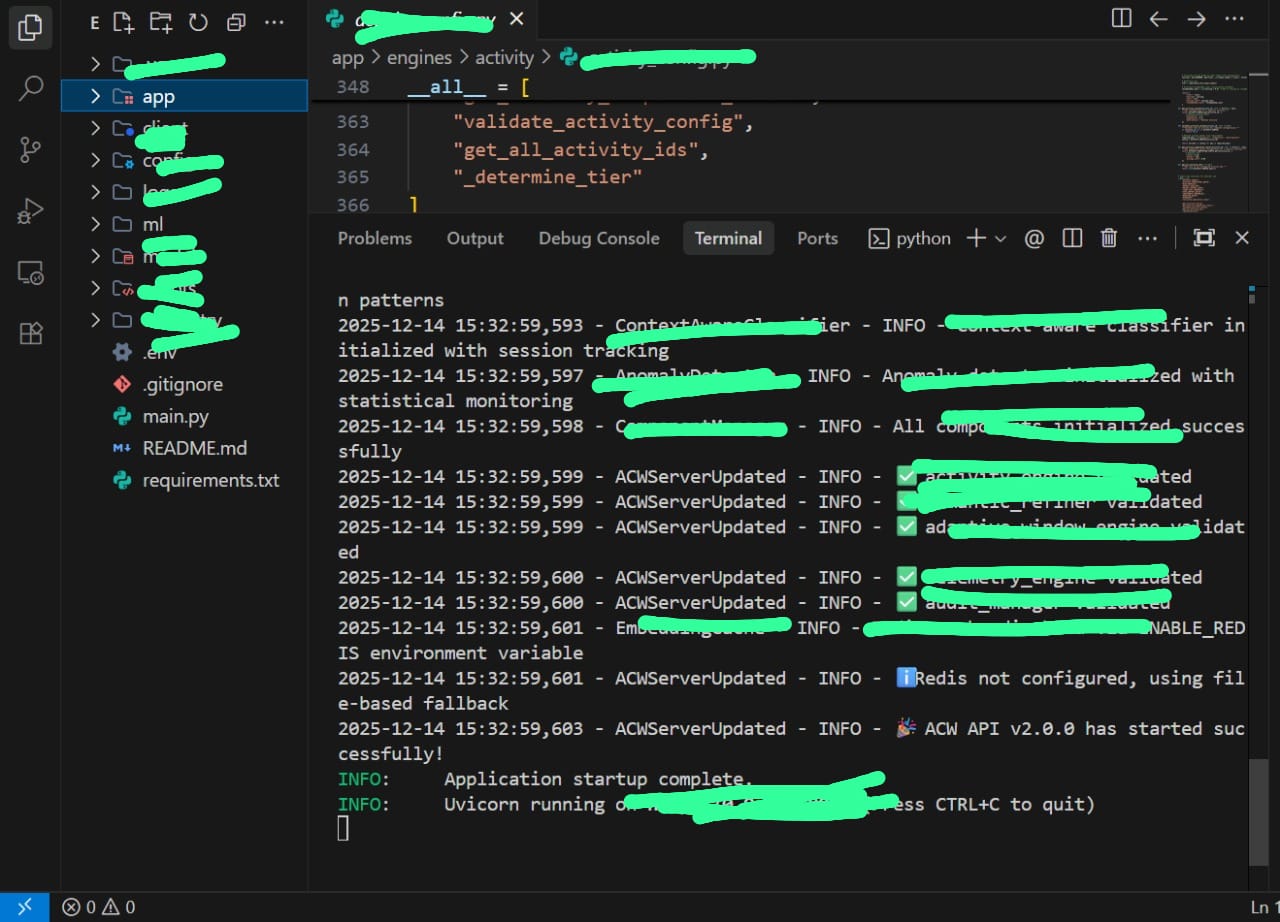Click the editor minimap preview
Image resolution: width=1280 pixels, height=922 pixels.
[x=1211, y=140]
